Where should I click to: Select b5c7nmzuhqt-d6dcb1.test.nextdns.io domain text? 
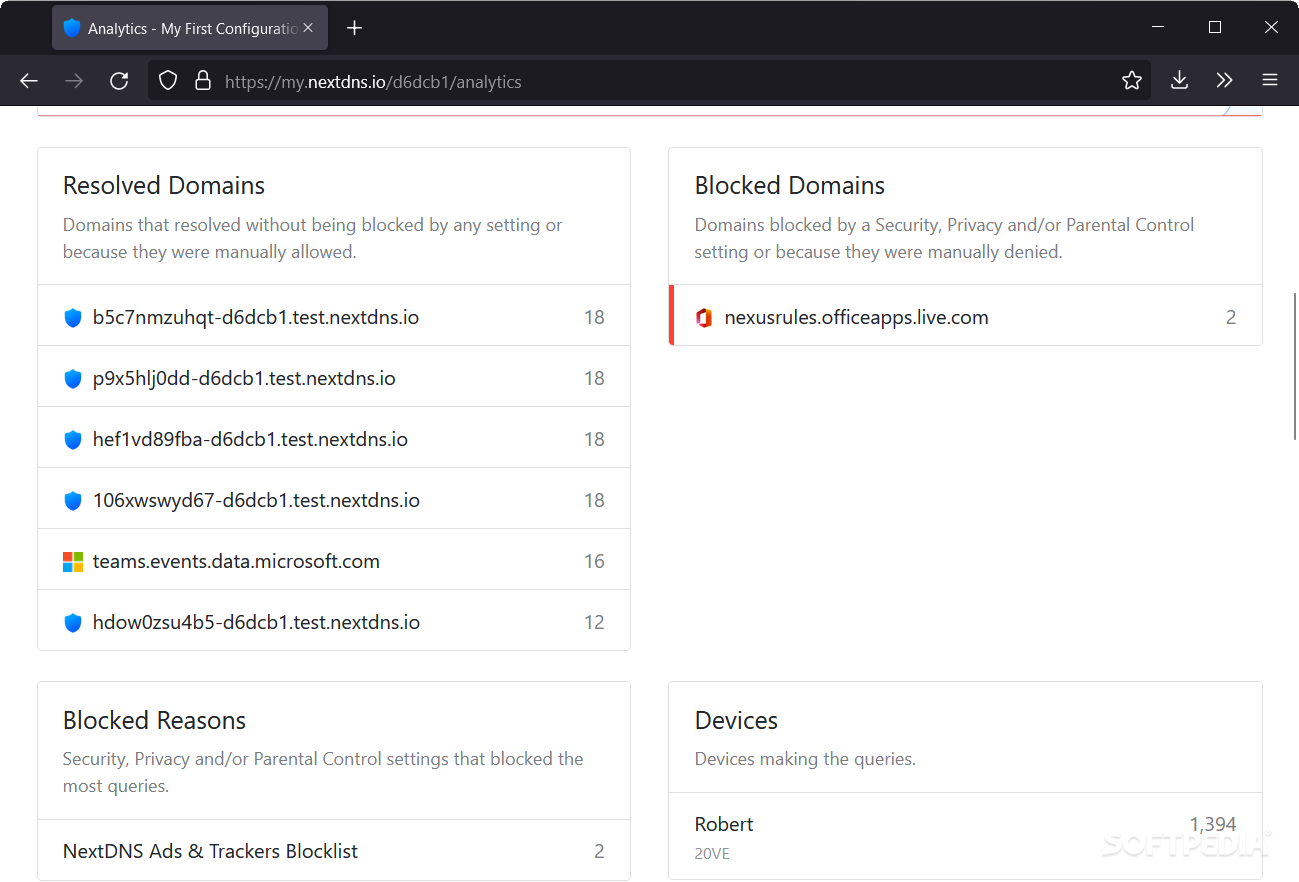click(256, 317)
